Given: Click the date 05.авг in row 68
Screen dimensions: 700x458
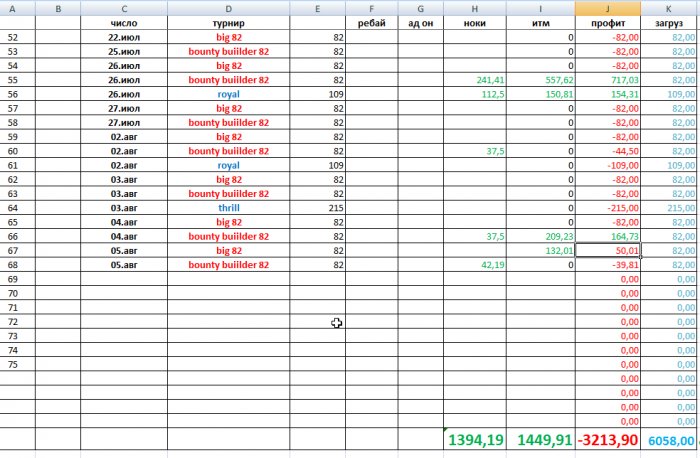Looking at the screenshot, I should pyautogui.click(x=124, y=265).
